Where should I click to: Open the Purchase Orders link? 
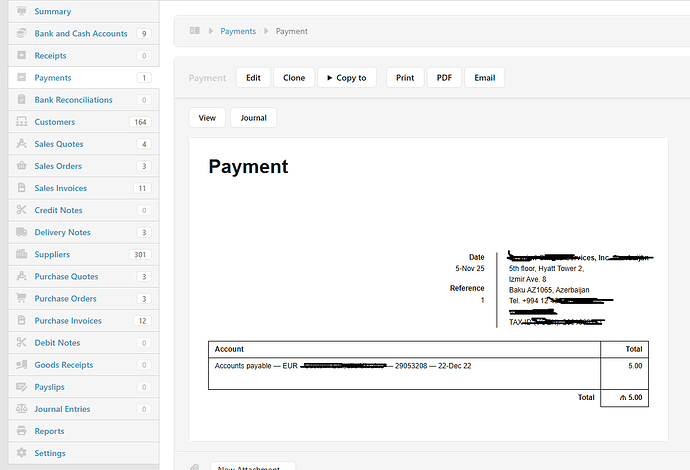[65, 298]
